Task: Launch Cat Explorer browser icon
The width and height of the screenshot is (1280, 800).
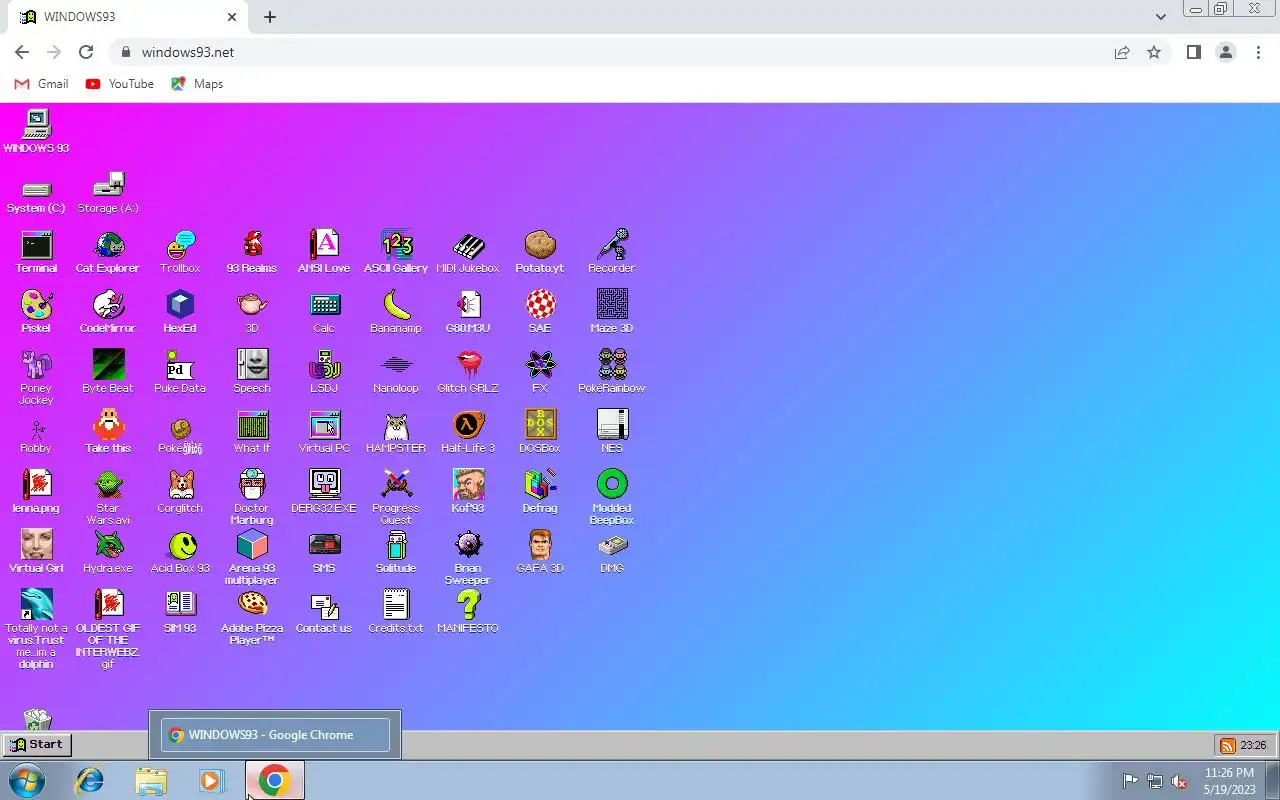Action: pos(108,245)
